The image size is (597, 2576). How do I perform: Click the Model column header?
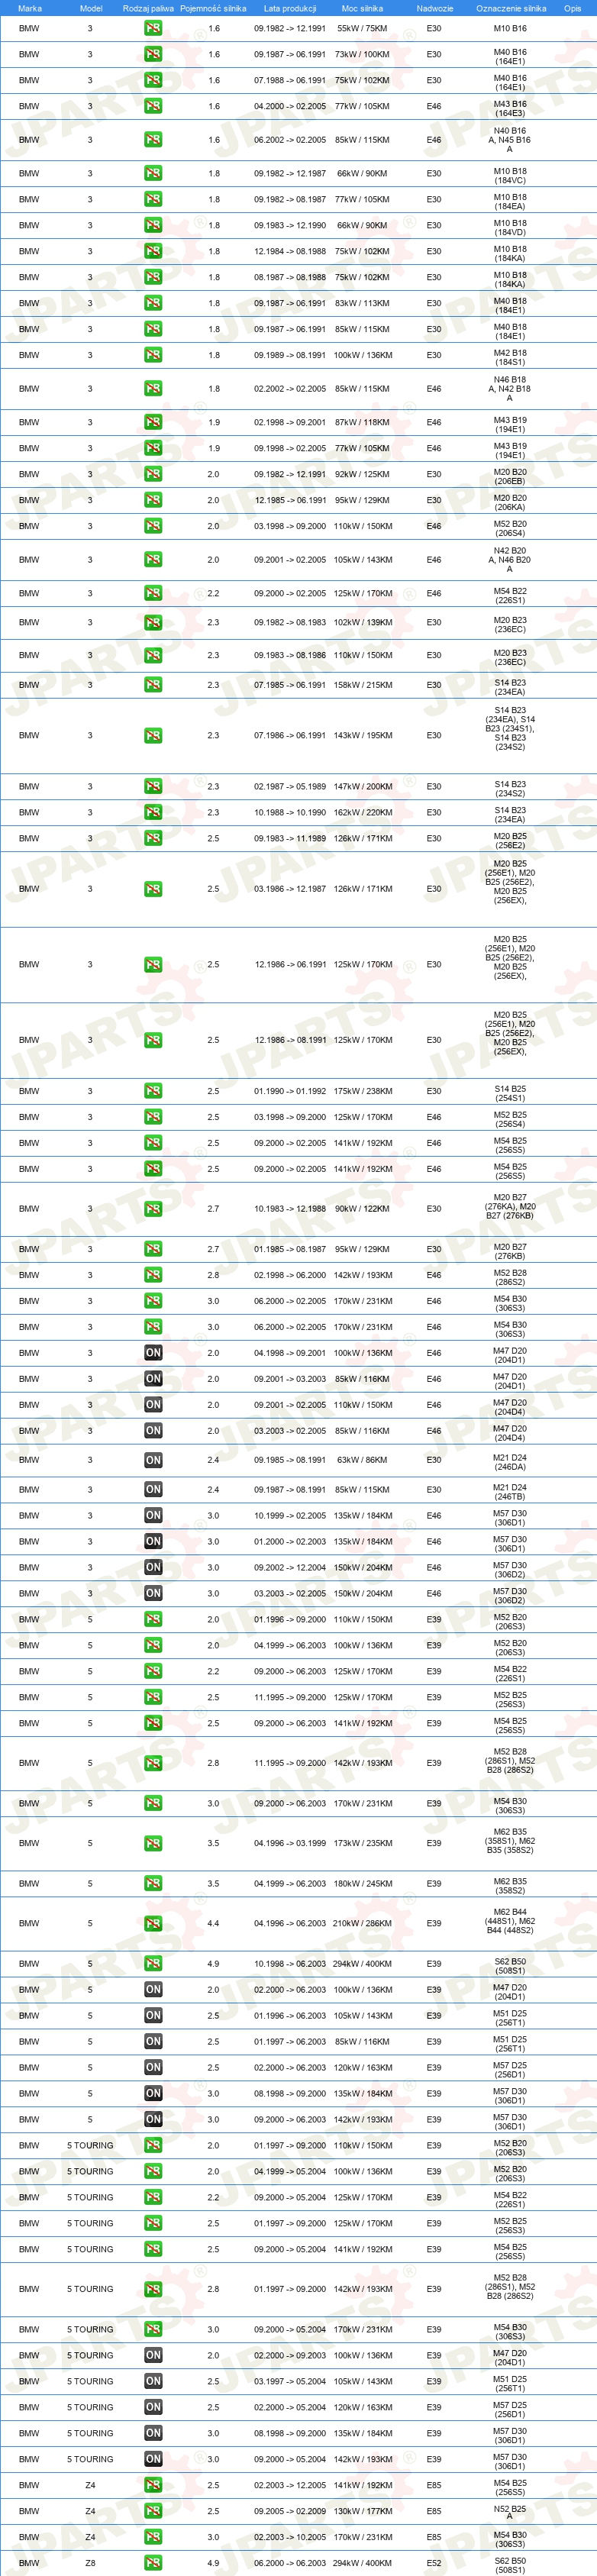pos(90,8)
